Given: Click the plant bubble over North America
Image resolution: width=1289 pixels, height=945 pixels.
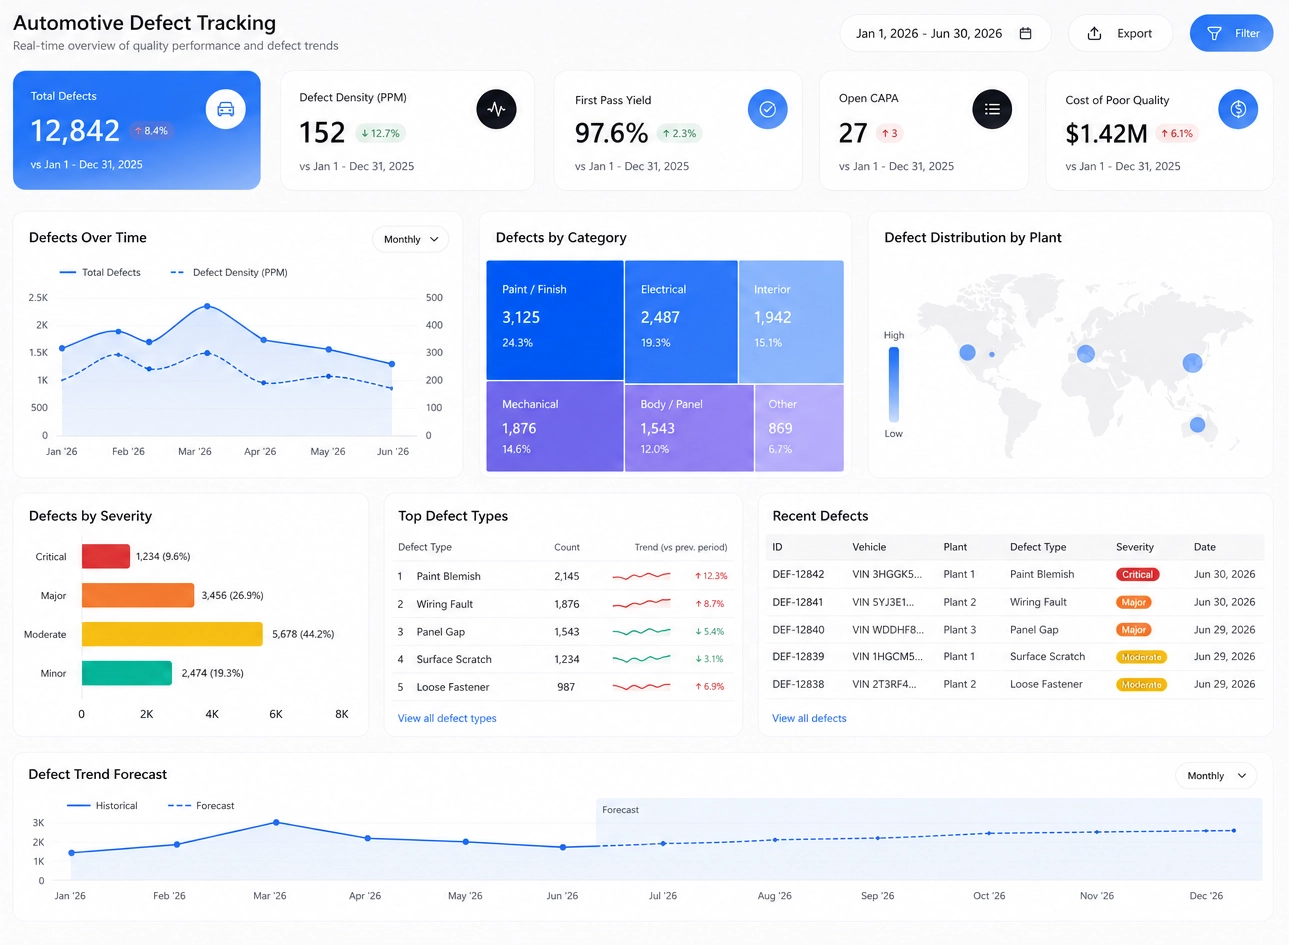Looking at the screenshot, I should (967, 352).
